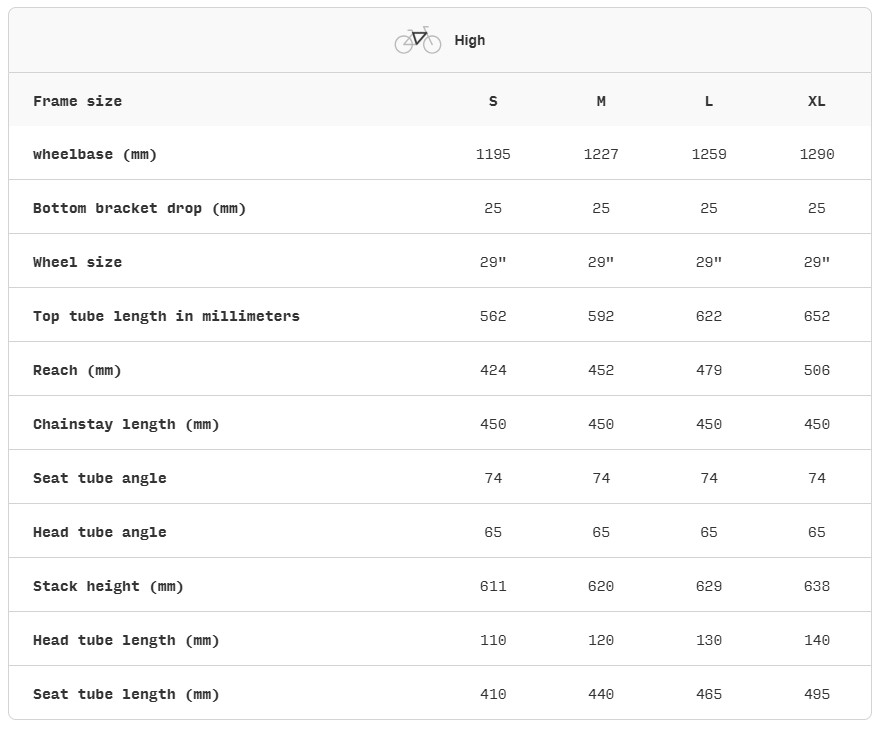Click the Head tube angle label
This screenshot has height=729, width=879.
(100, 532)
